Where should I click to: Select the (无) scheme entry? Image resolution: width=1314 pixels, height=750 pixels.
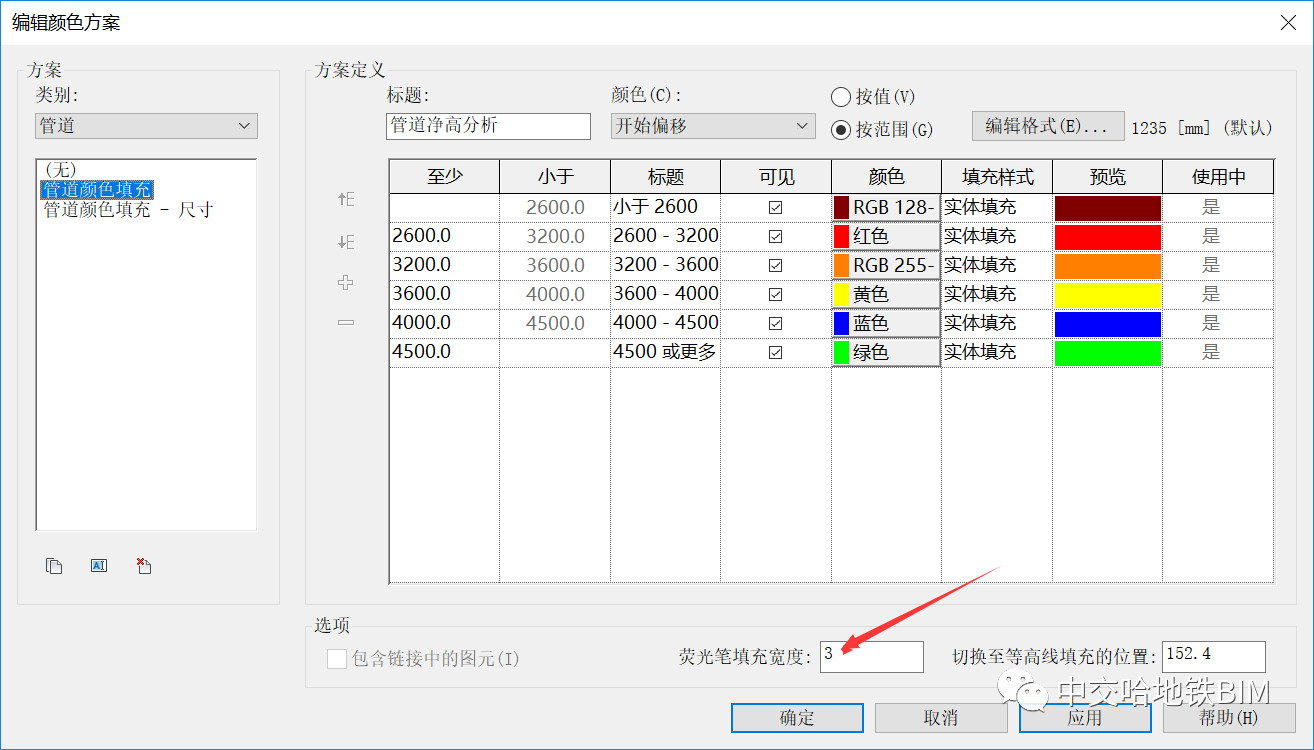pyautogui.click(x=59, y=170)
